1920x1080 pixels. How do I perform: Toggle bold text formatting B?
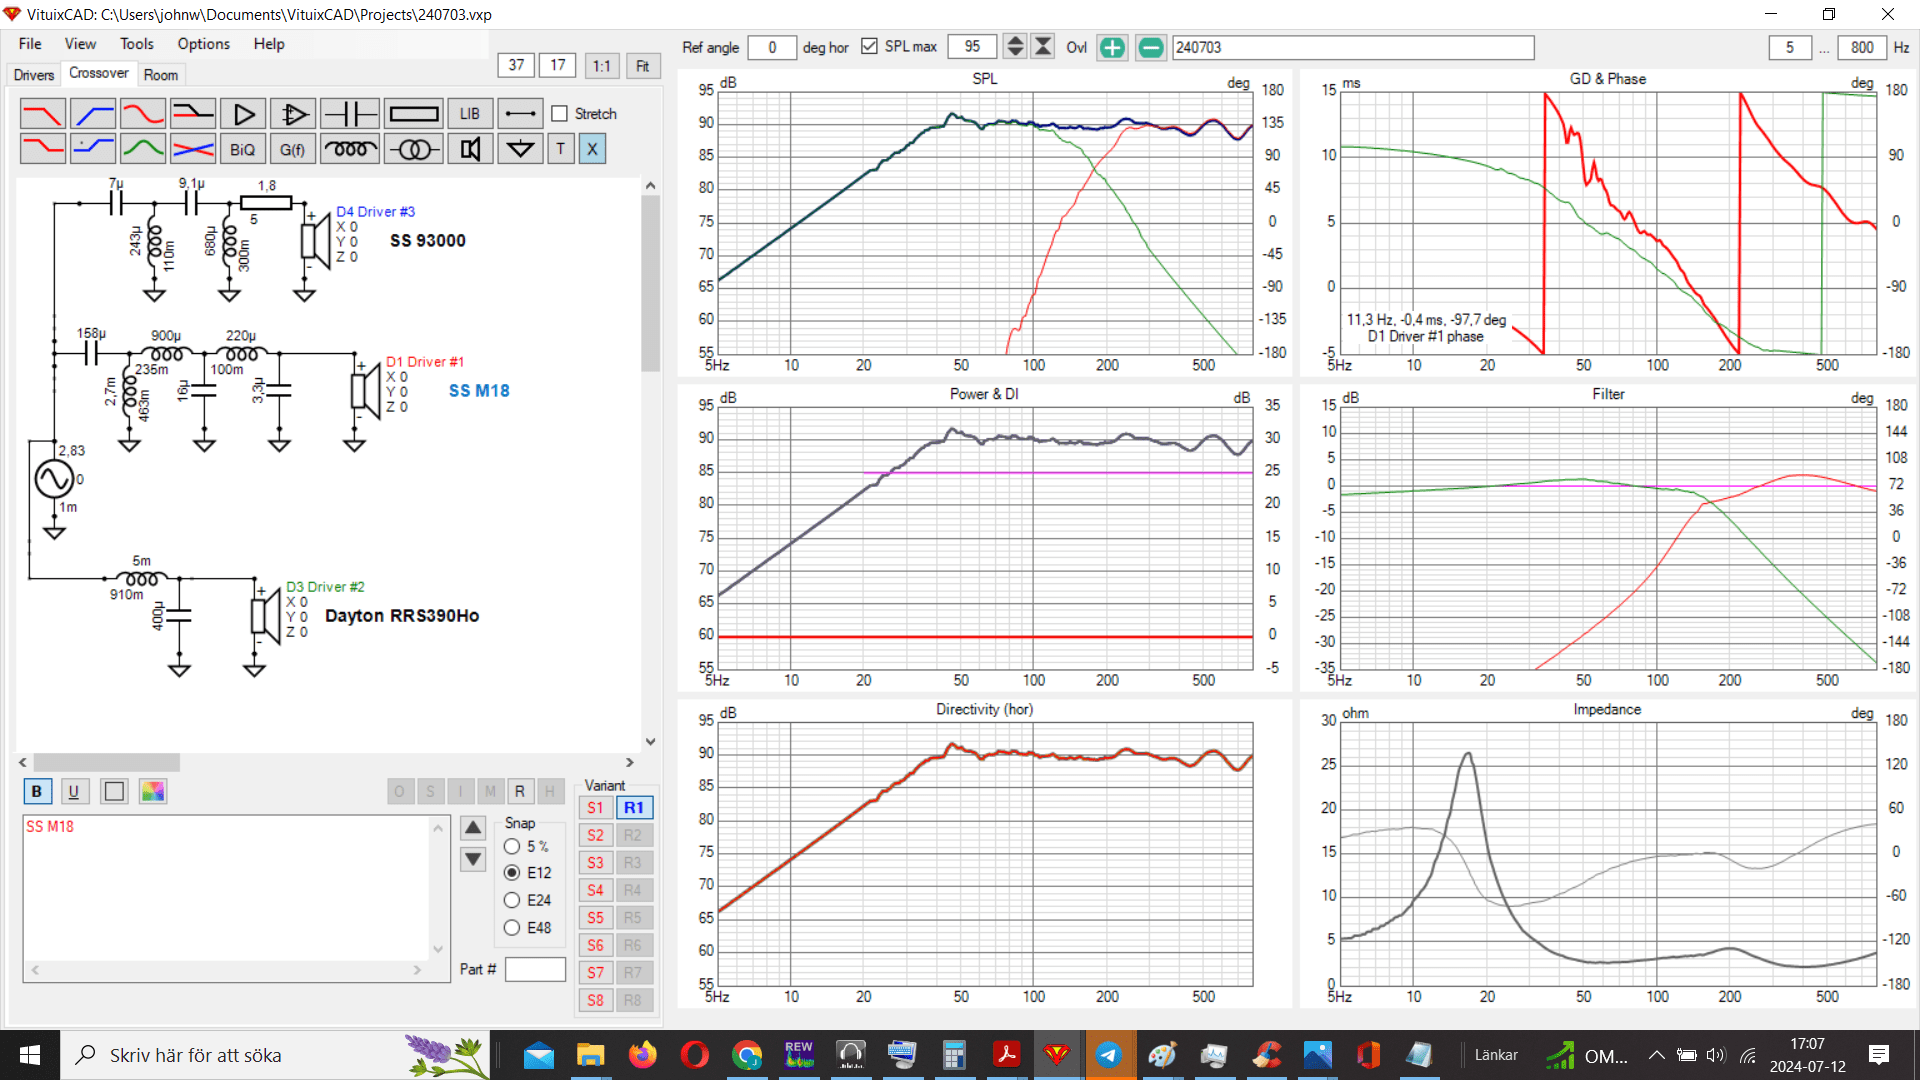point(37,791)
